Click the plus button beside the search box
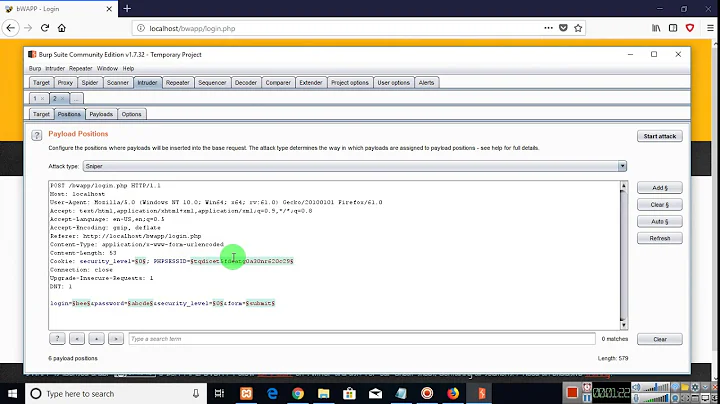Image resolution: width=720 pixels, height=404 pixels. (96, 339)
